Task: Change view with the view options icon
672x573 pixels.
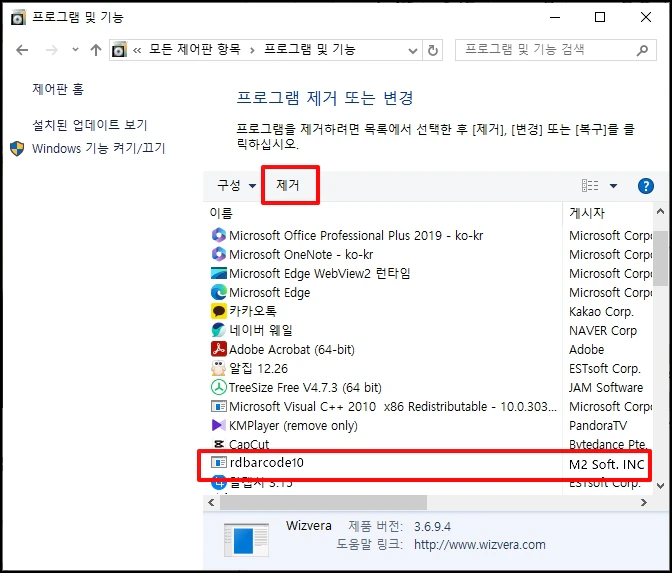Action: 590,186
